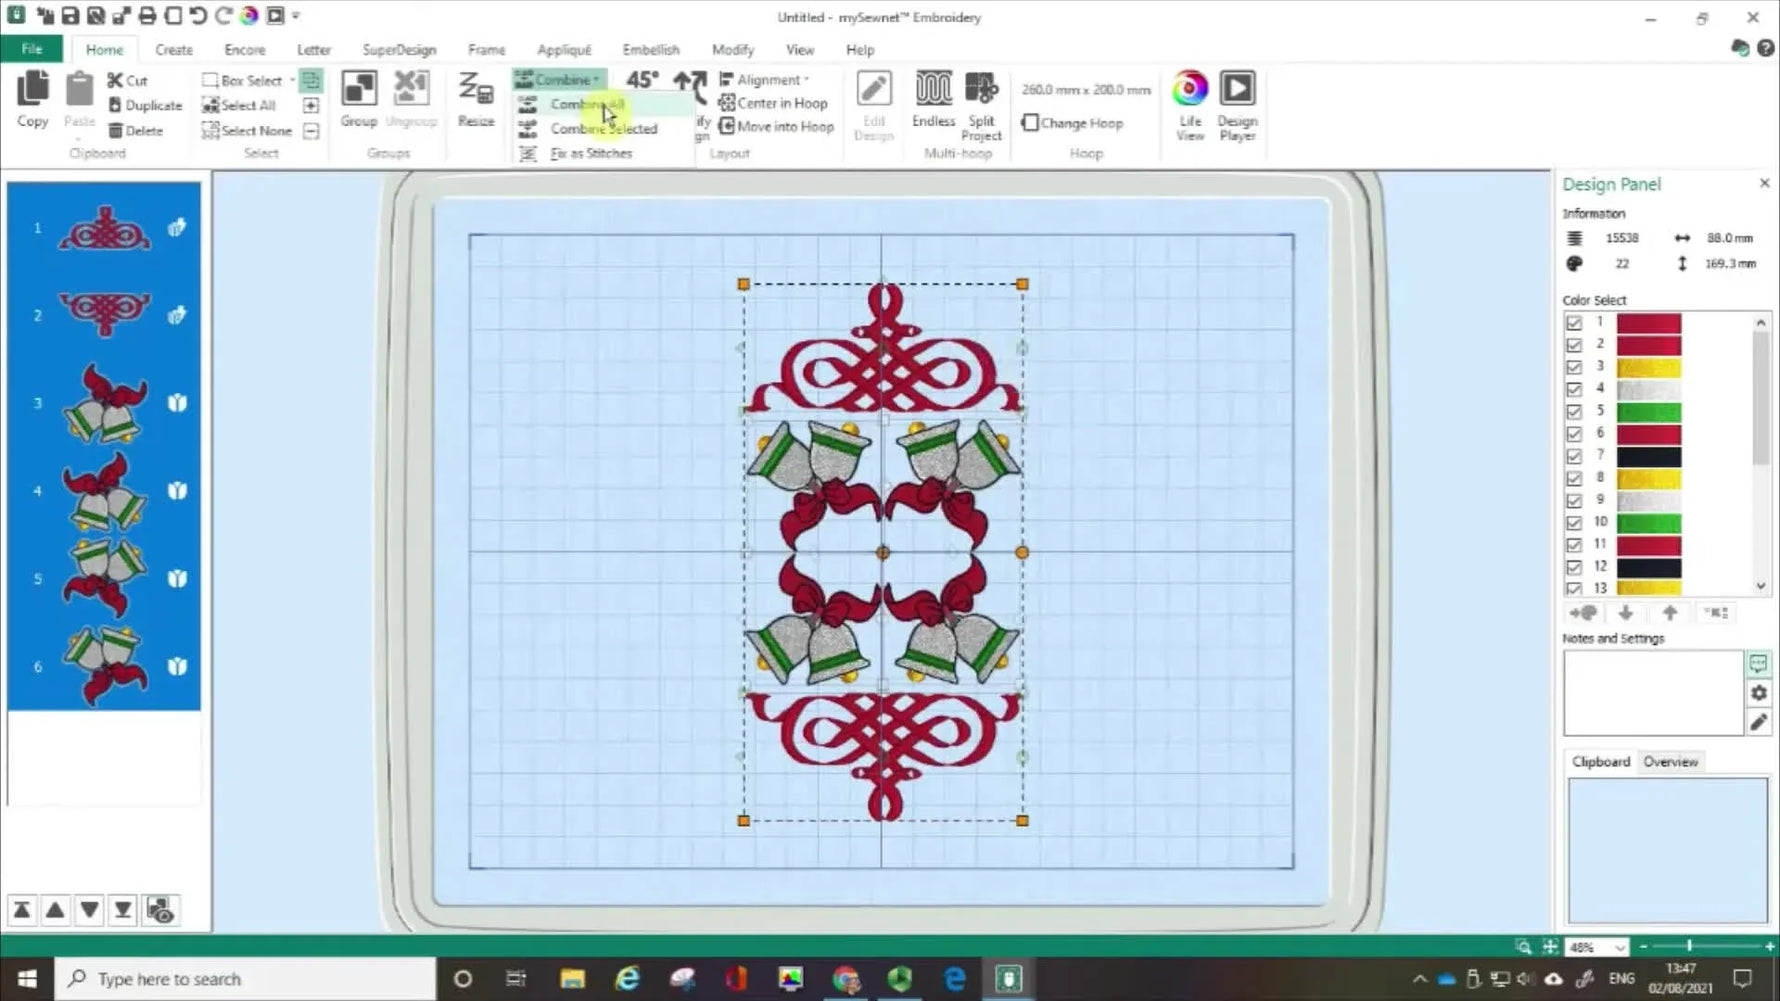Open the Create ribbon tab
Screen dimensions: 1780x1001
coord(174,49)
